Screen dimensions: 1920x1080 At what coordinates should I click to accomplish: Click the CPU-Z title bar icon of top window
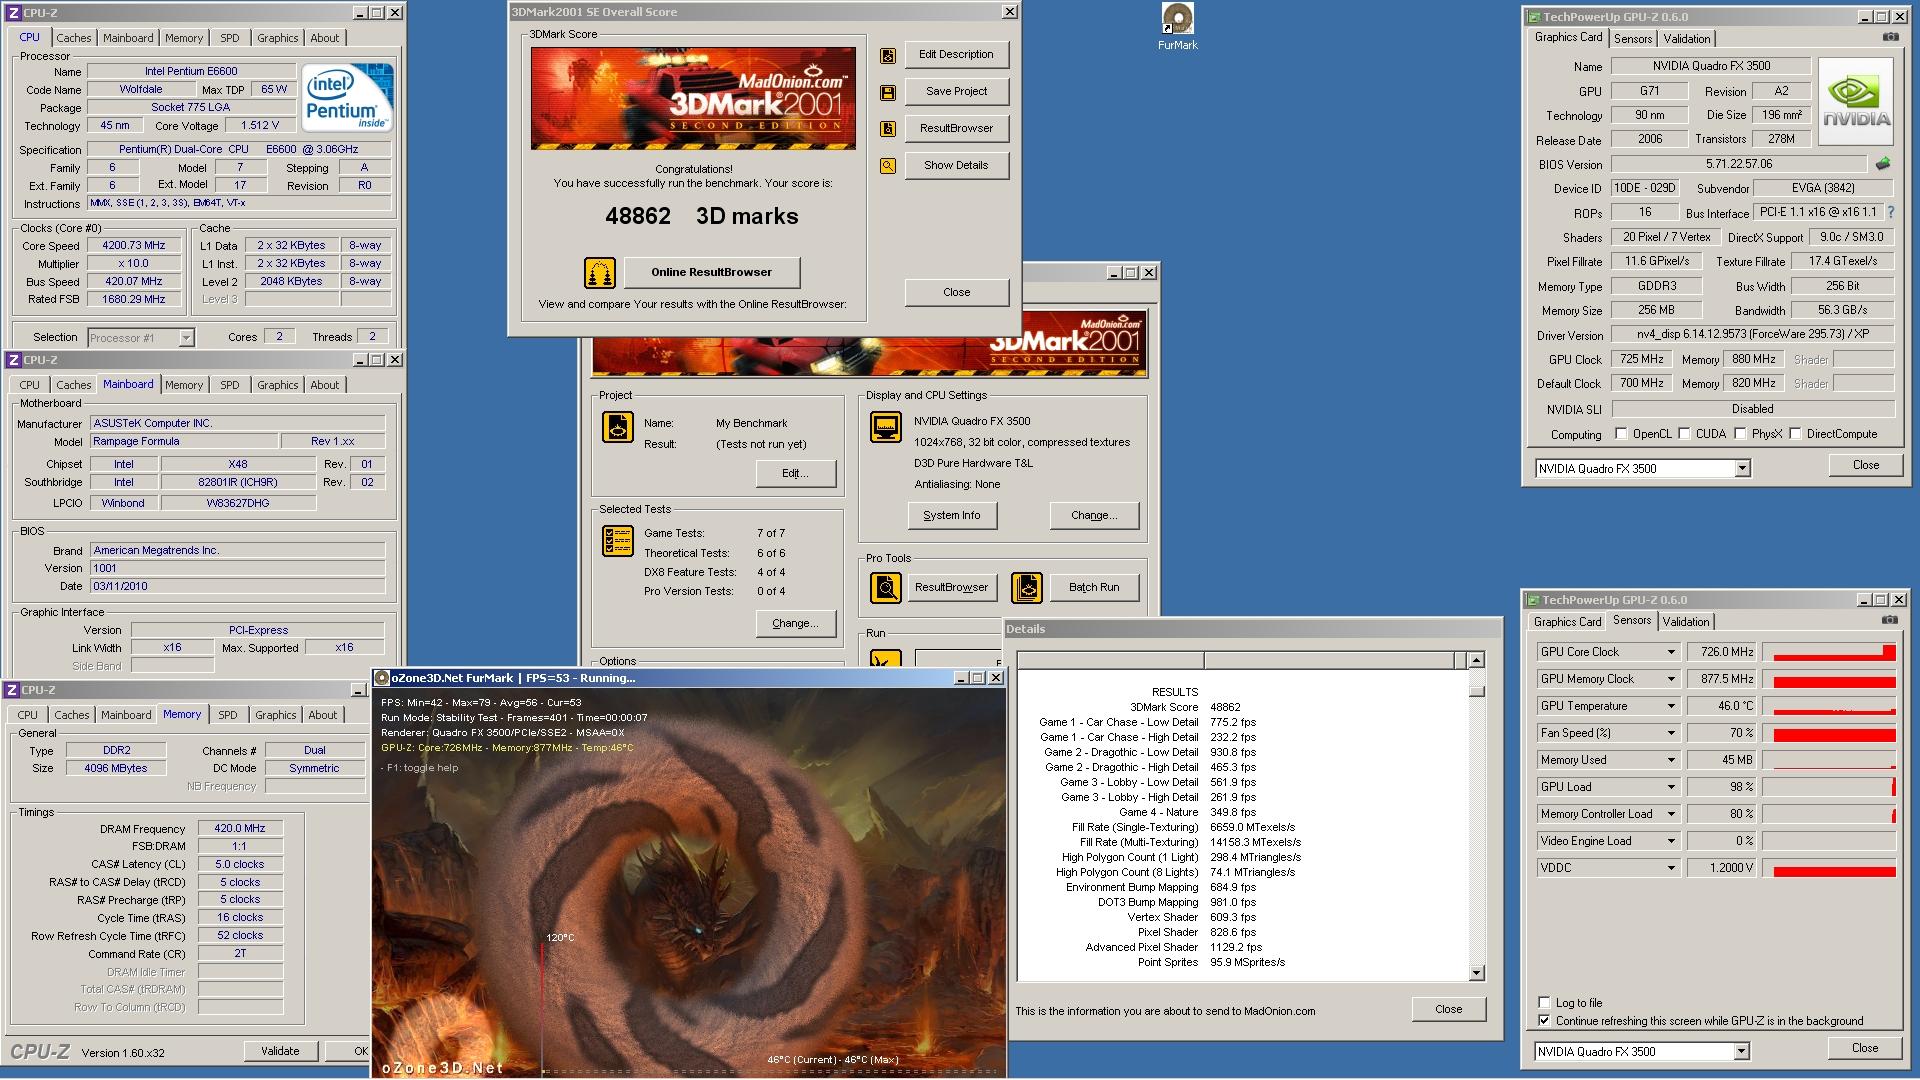(x=14, y=13)
